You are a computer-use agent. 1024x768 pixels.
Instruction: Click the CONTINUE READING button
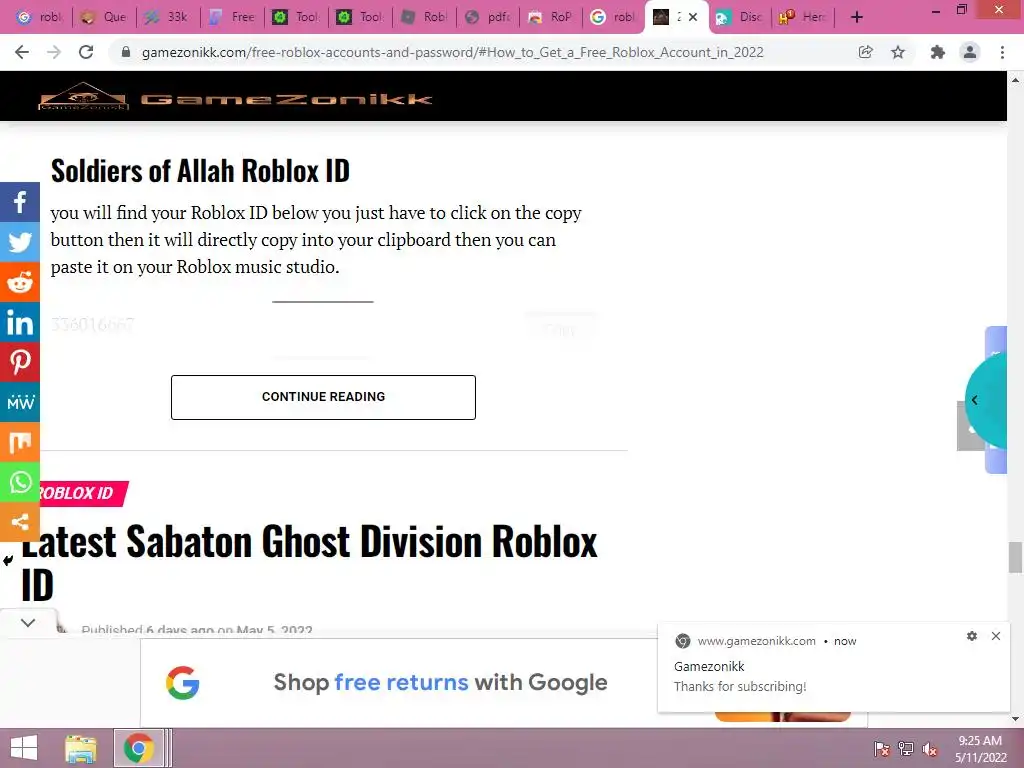coord(323,397)
